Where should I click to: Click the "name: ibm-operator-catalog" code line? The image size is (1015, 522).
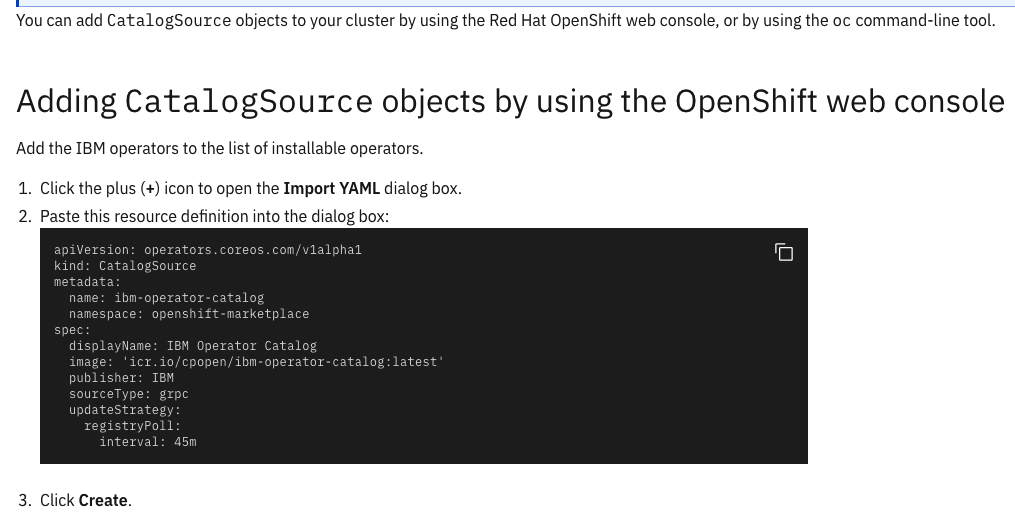(x=166, y=298)
